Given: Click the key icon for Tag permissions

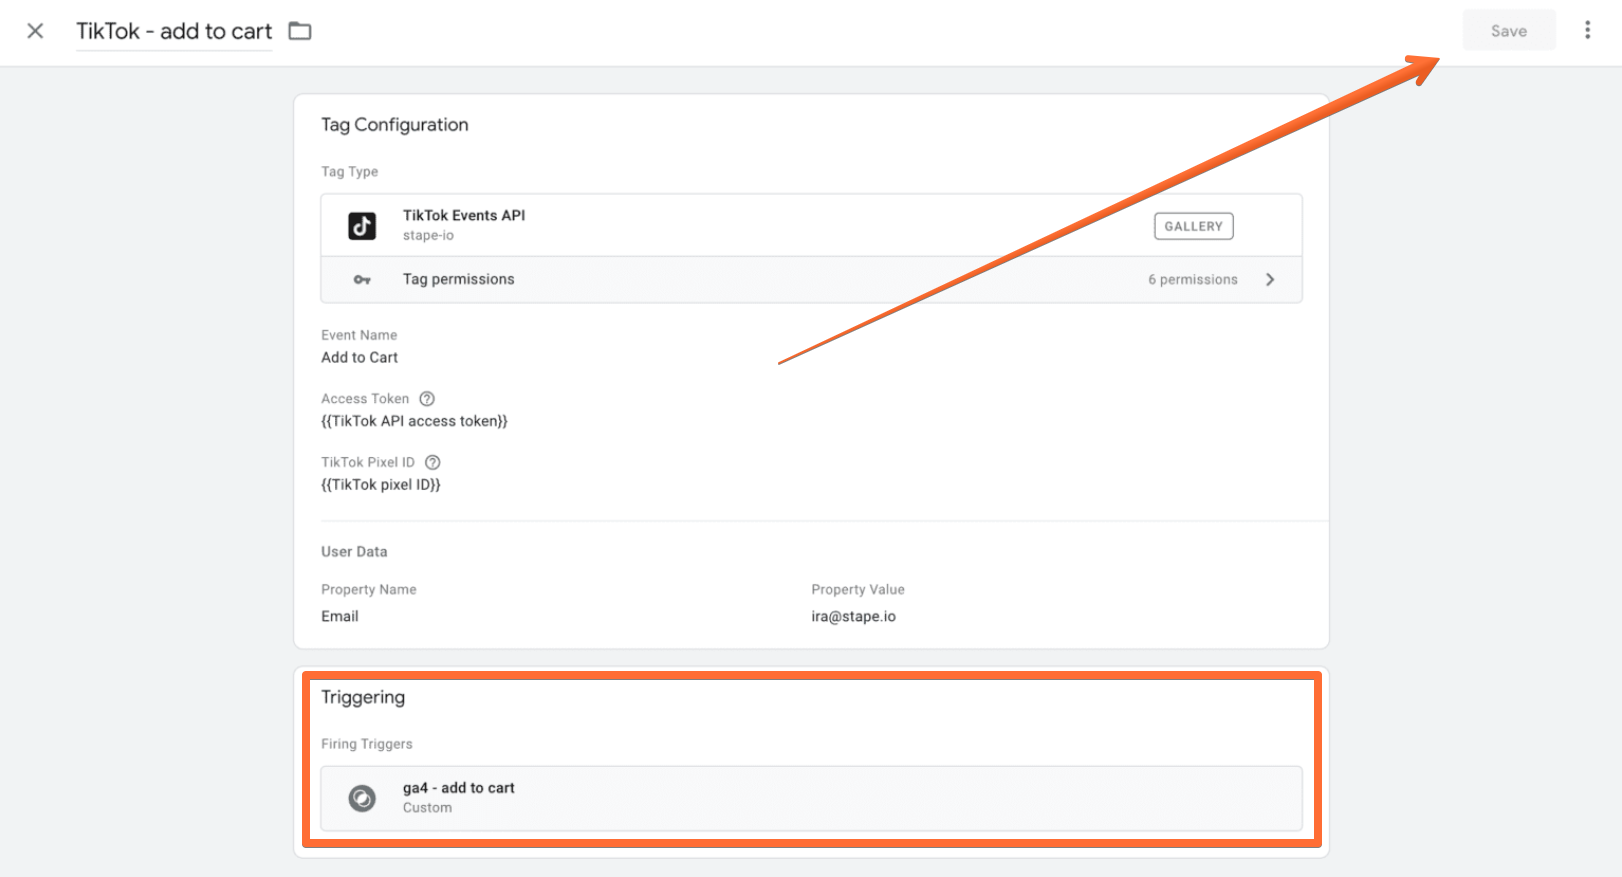Looking at the screenshot, I should pyautogui.click(x=362, y=280).
